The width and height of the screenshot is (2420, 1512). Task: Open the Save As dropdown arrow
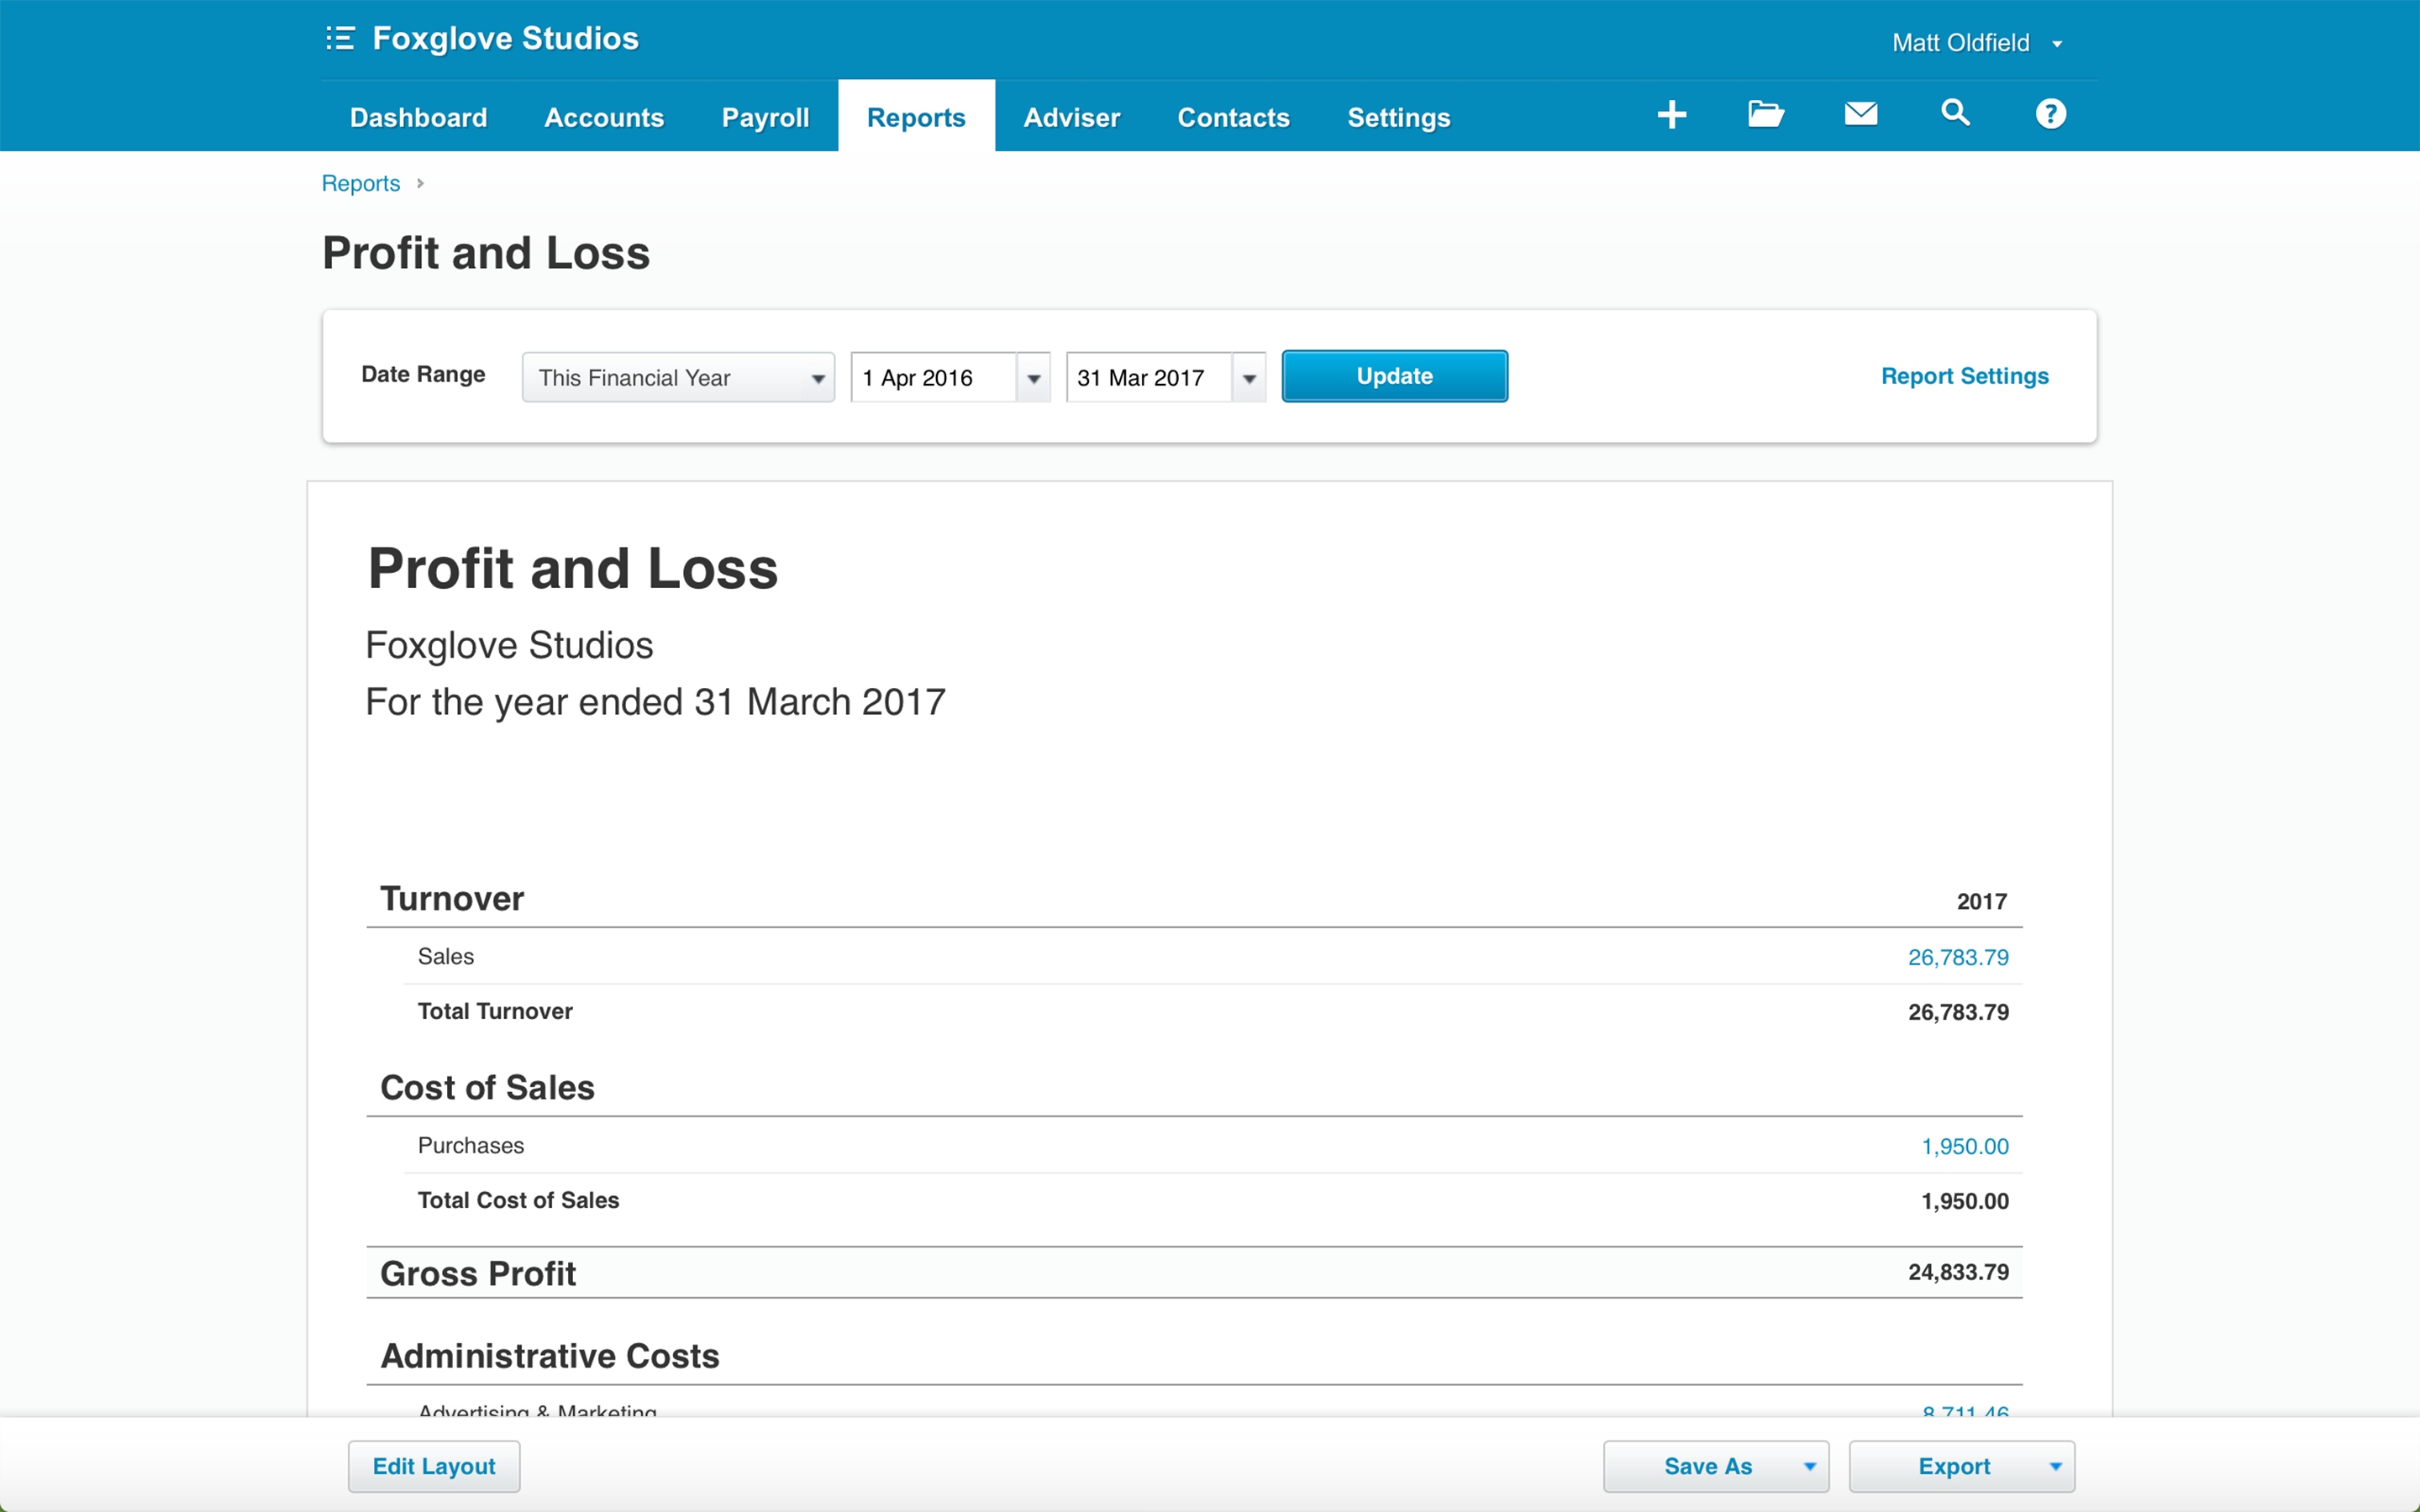coord(1812,1463)
